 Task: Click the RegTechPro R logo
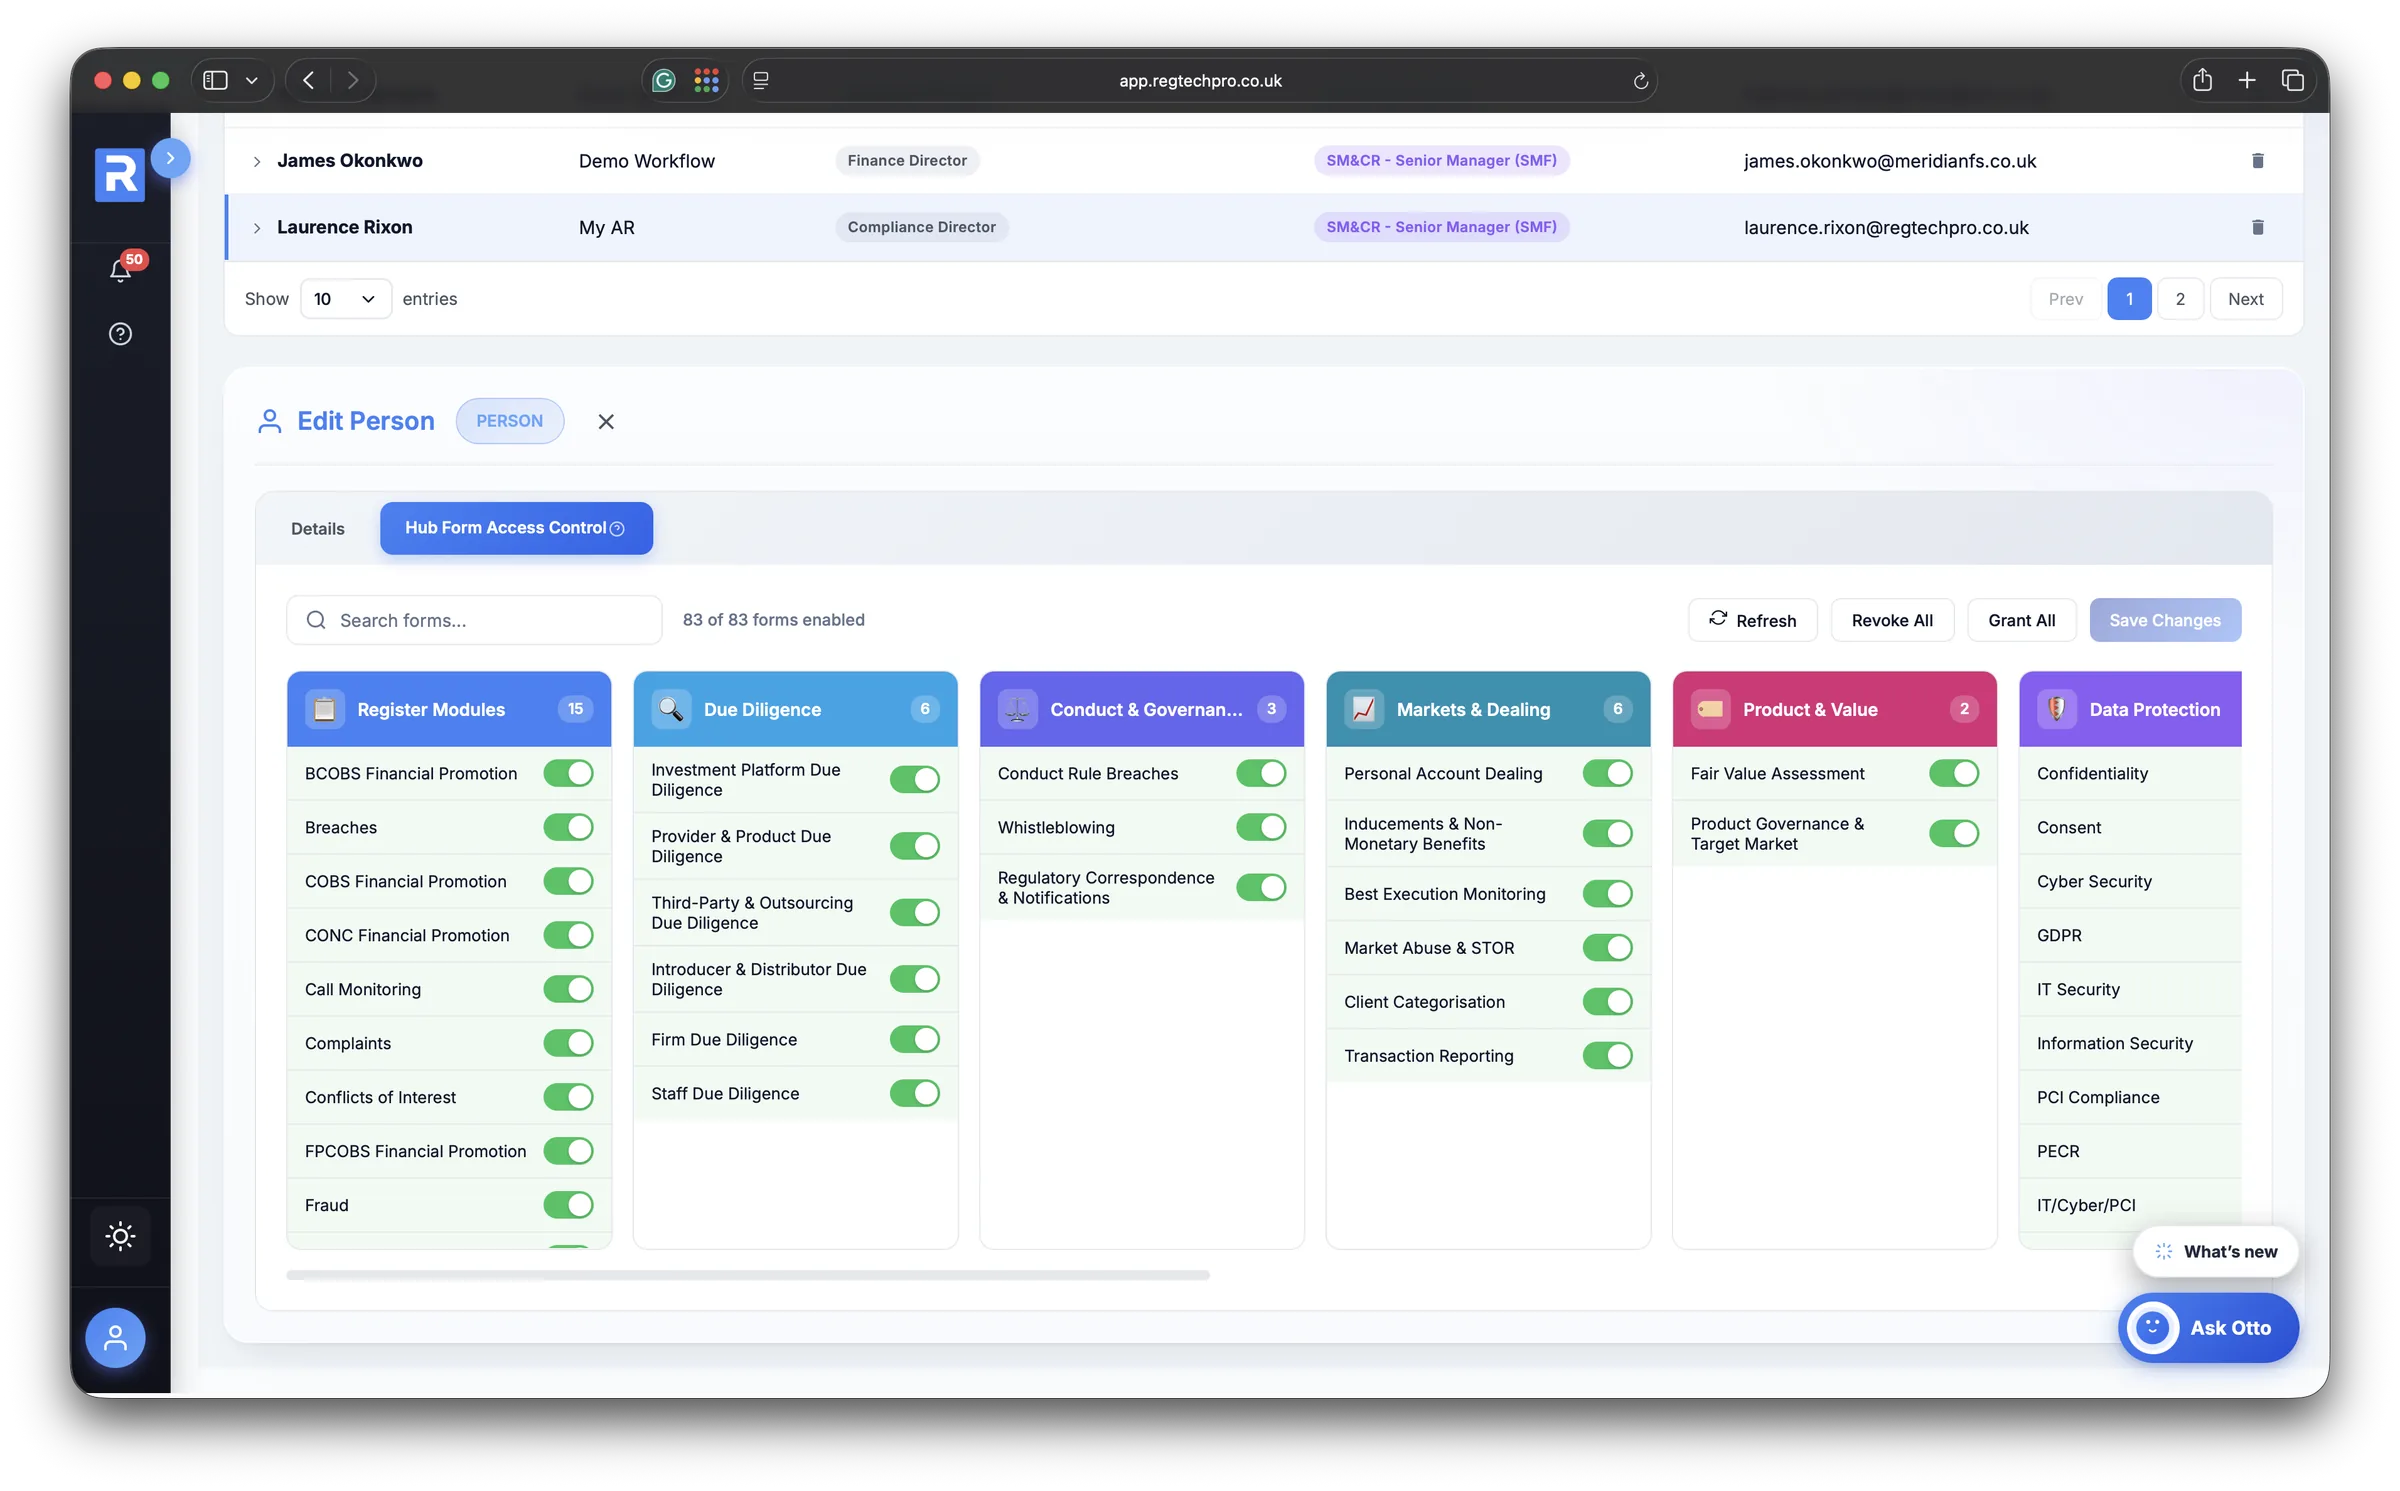pyautogui.click(x=120, y=175)
